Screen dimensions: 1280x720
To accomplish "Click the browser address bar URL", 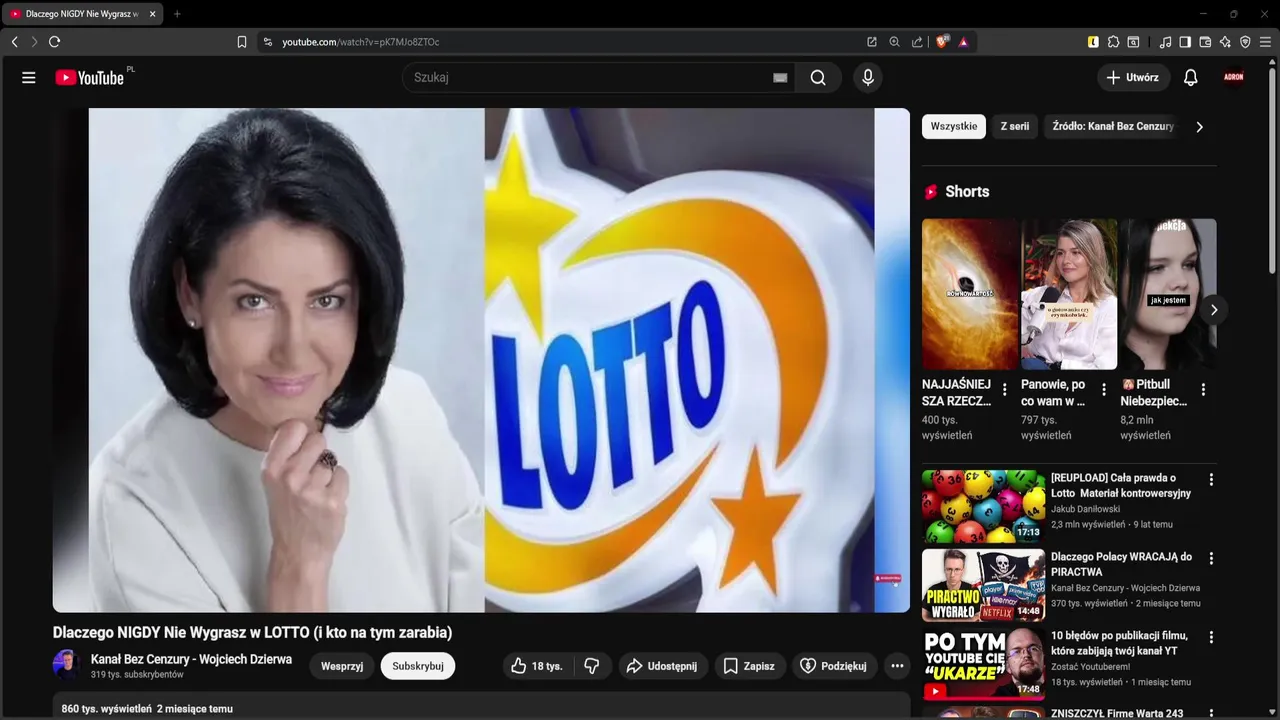I will click(x=360, y=42).
